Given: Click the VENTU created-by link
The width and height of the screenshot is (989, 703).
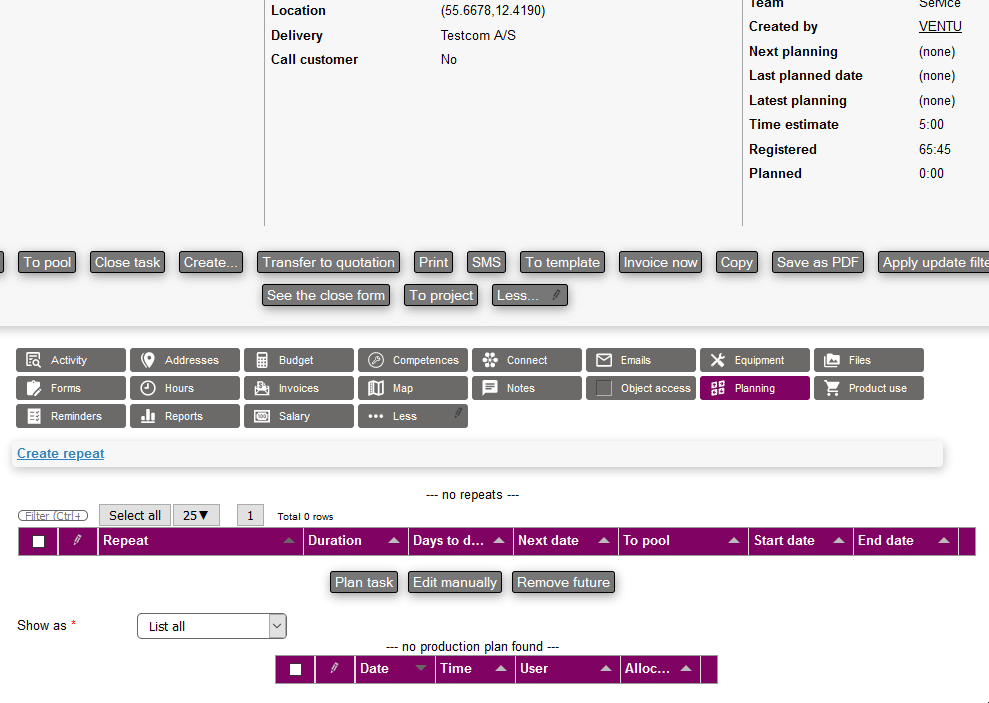Looking at the screenshot, I should pos(940,27).
